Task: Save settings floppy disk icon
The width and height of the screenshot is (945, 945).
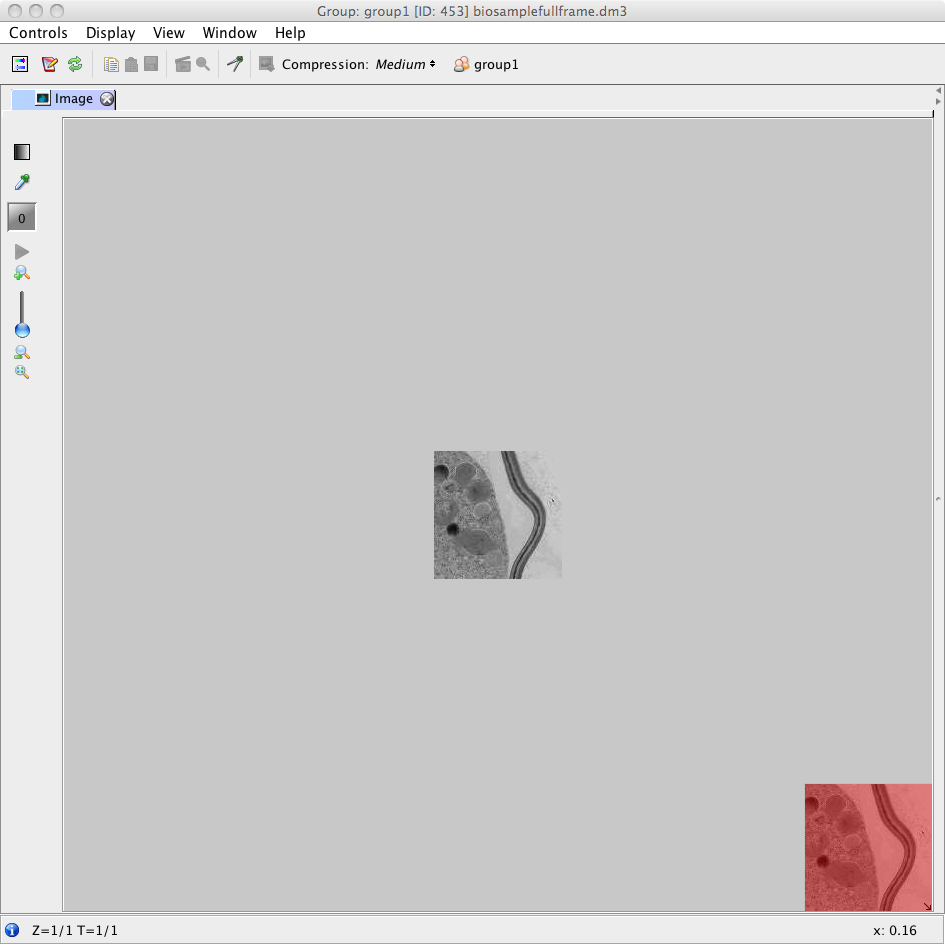Action: point(151,64)
